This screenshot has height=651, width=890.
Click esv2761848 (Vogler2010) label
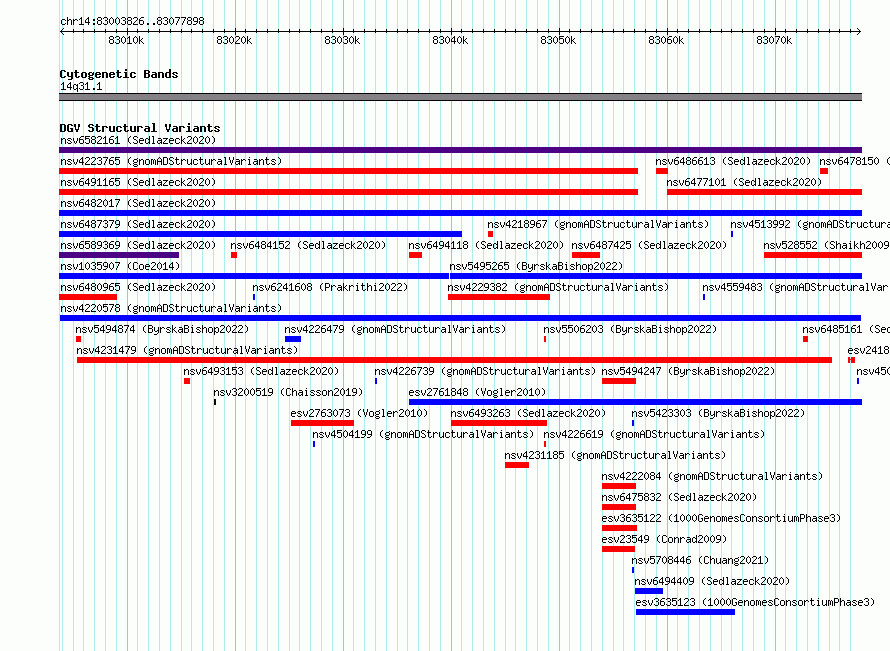(x=477, y=392)
